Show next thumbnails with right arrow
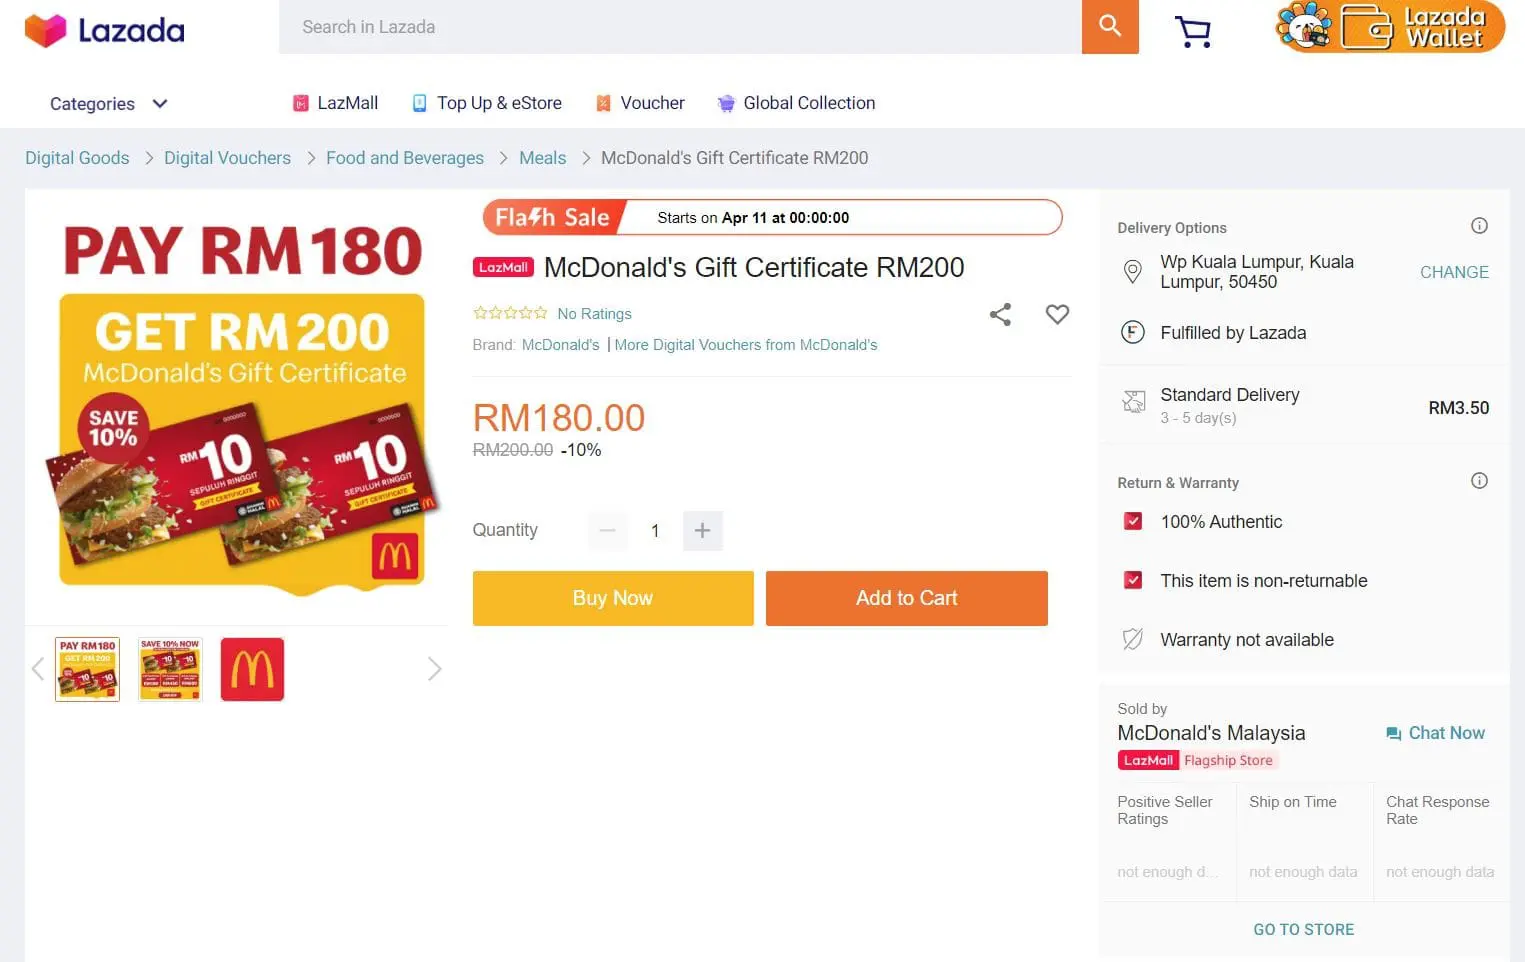 (434, 669)
